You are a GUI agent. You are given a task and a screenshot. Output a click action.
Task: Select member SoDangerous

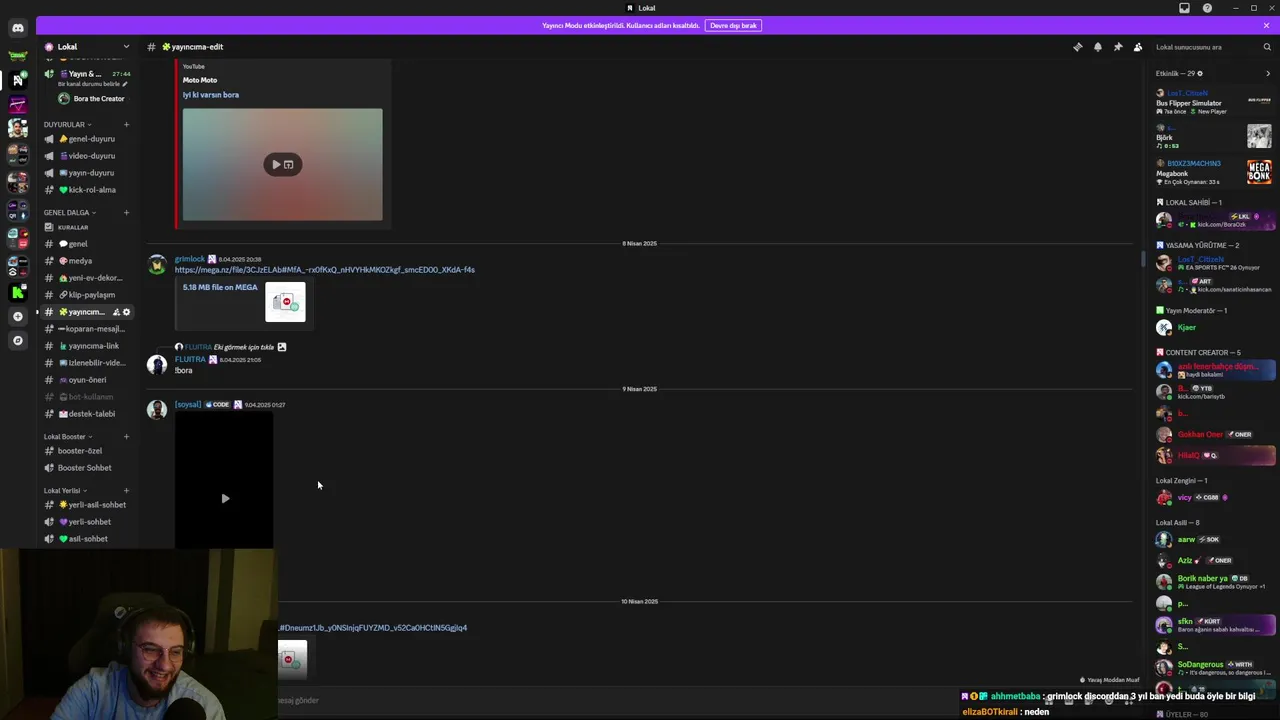(x=1214, y=667)
